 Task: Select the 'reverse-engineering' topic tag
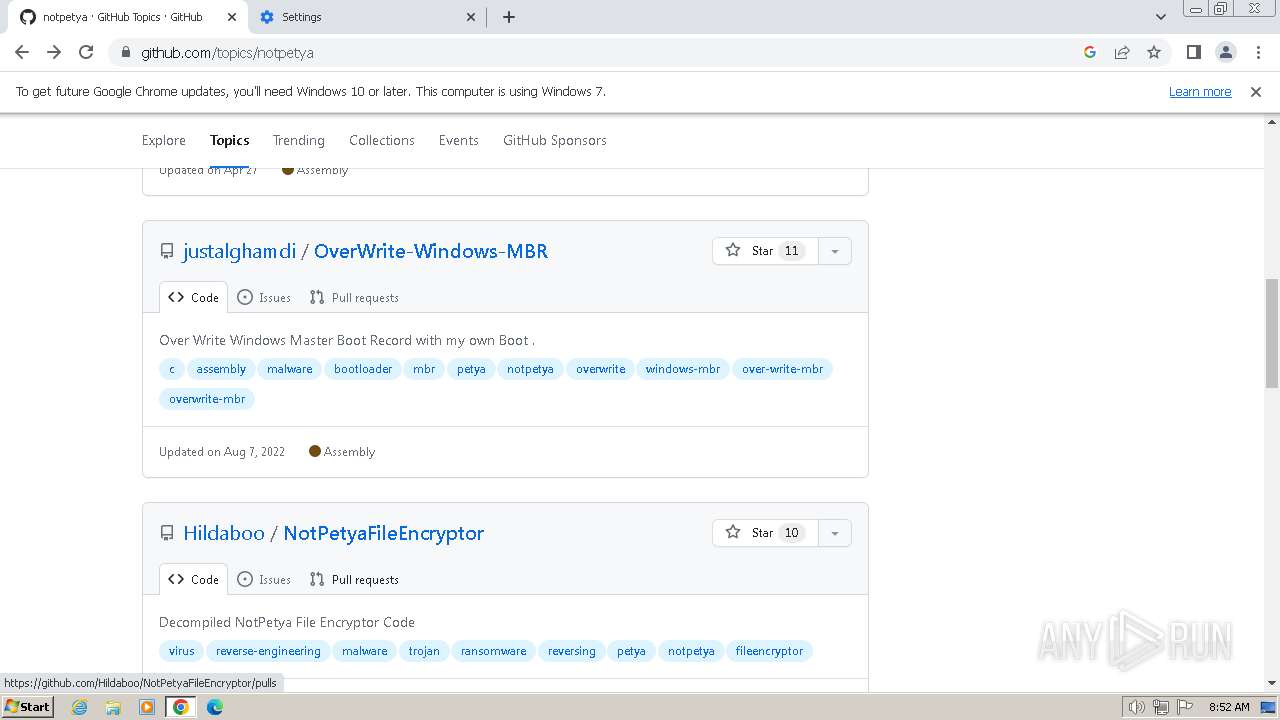pos(268,651)
